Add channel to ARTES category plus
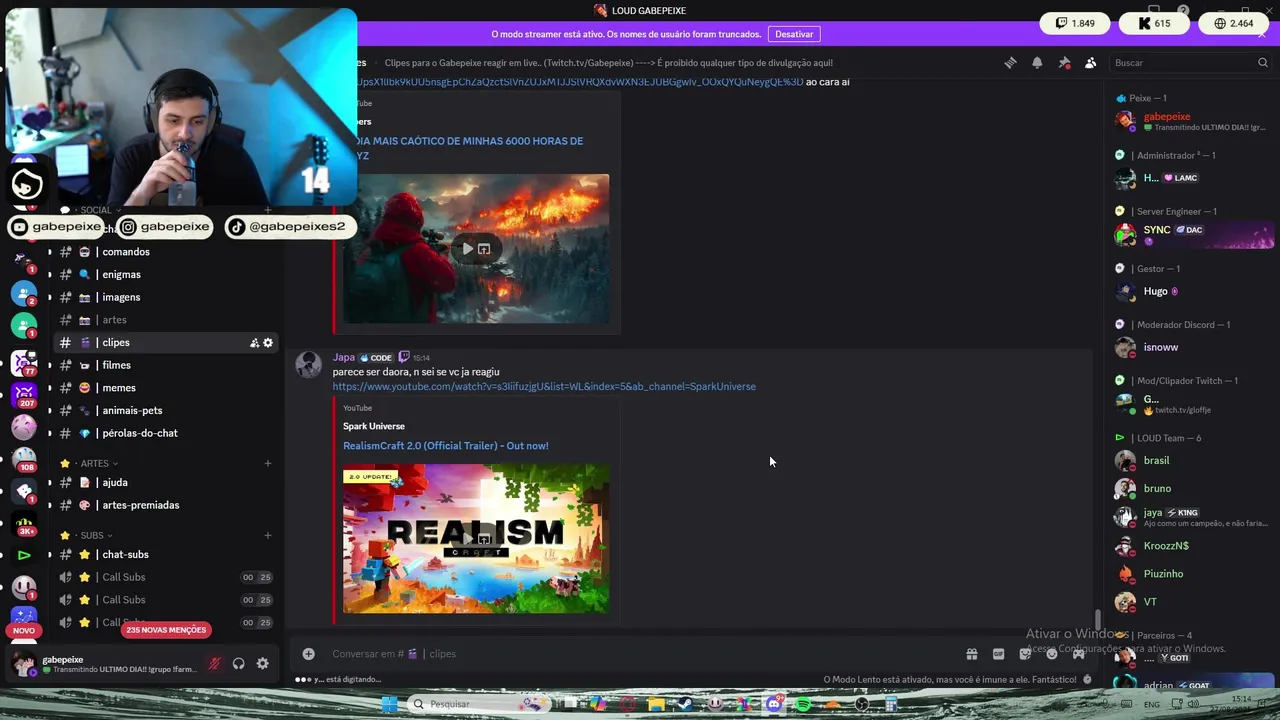 (x=268, y=463)
